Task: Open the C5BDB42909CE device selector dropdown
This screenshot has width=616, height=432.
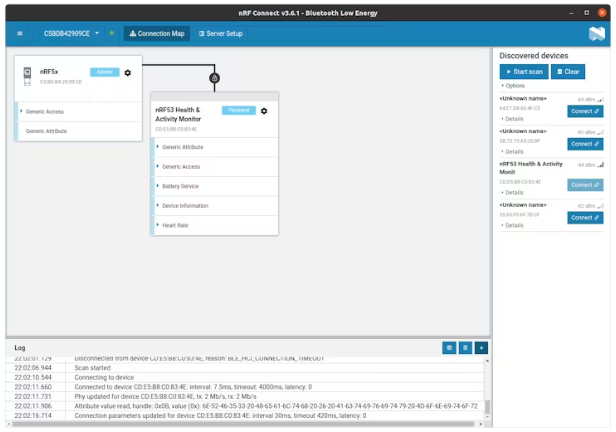Action: (71, 33)
